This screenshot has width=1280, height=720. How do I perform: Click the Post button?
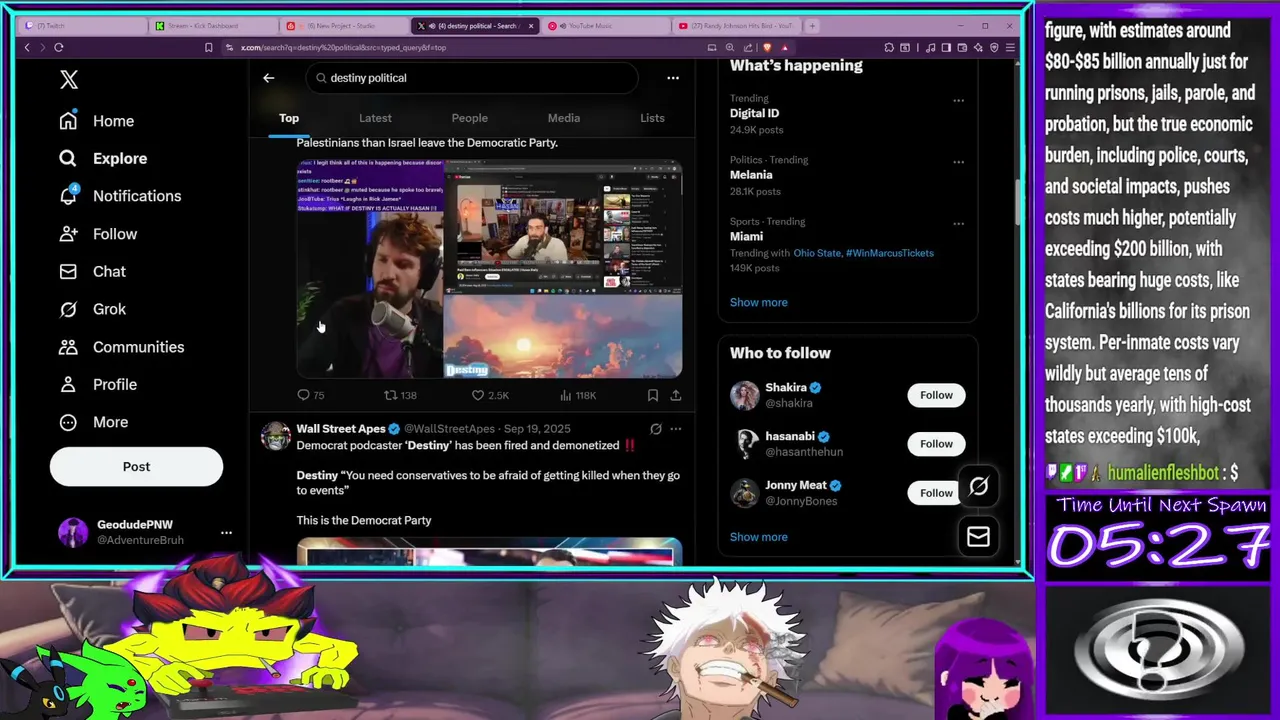(x=136, y=467)
